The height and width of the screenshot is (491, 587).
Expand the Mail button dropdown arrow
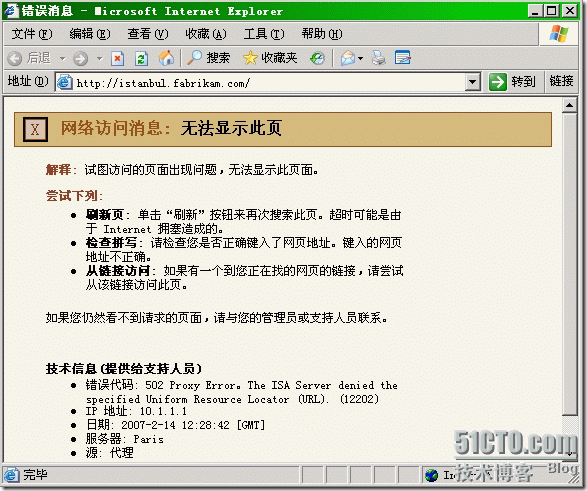[361, 58]
